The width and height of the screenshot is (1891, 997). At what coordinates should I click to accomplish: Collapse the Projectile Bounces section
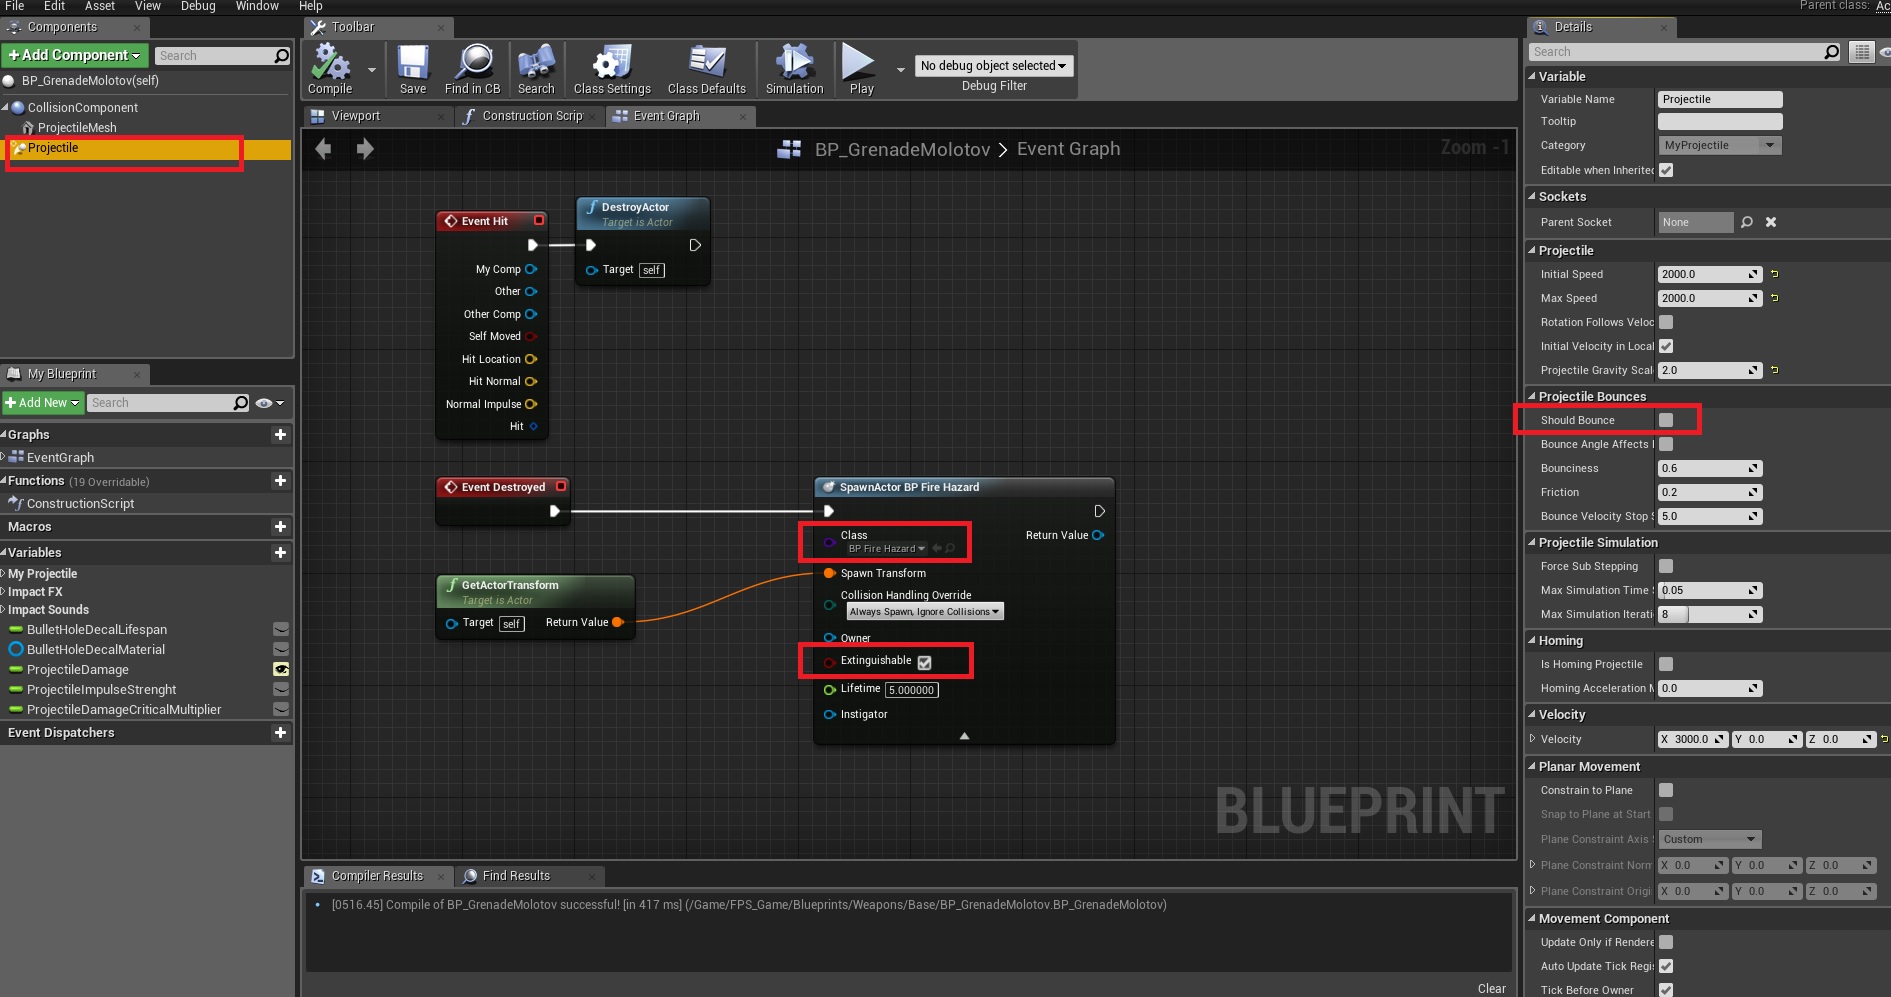coord(1533,396)
